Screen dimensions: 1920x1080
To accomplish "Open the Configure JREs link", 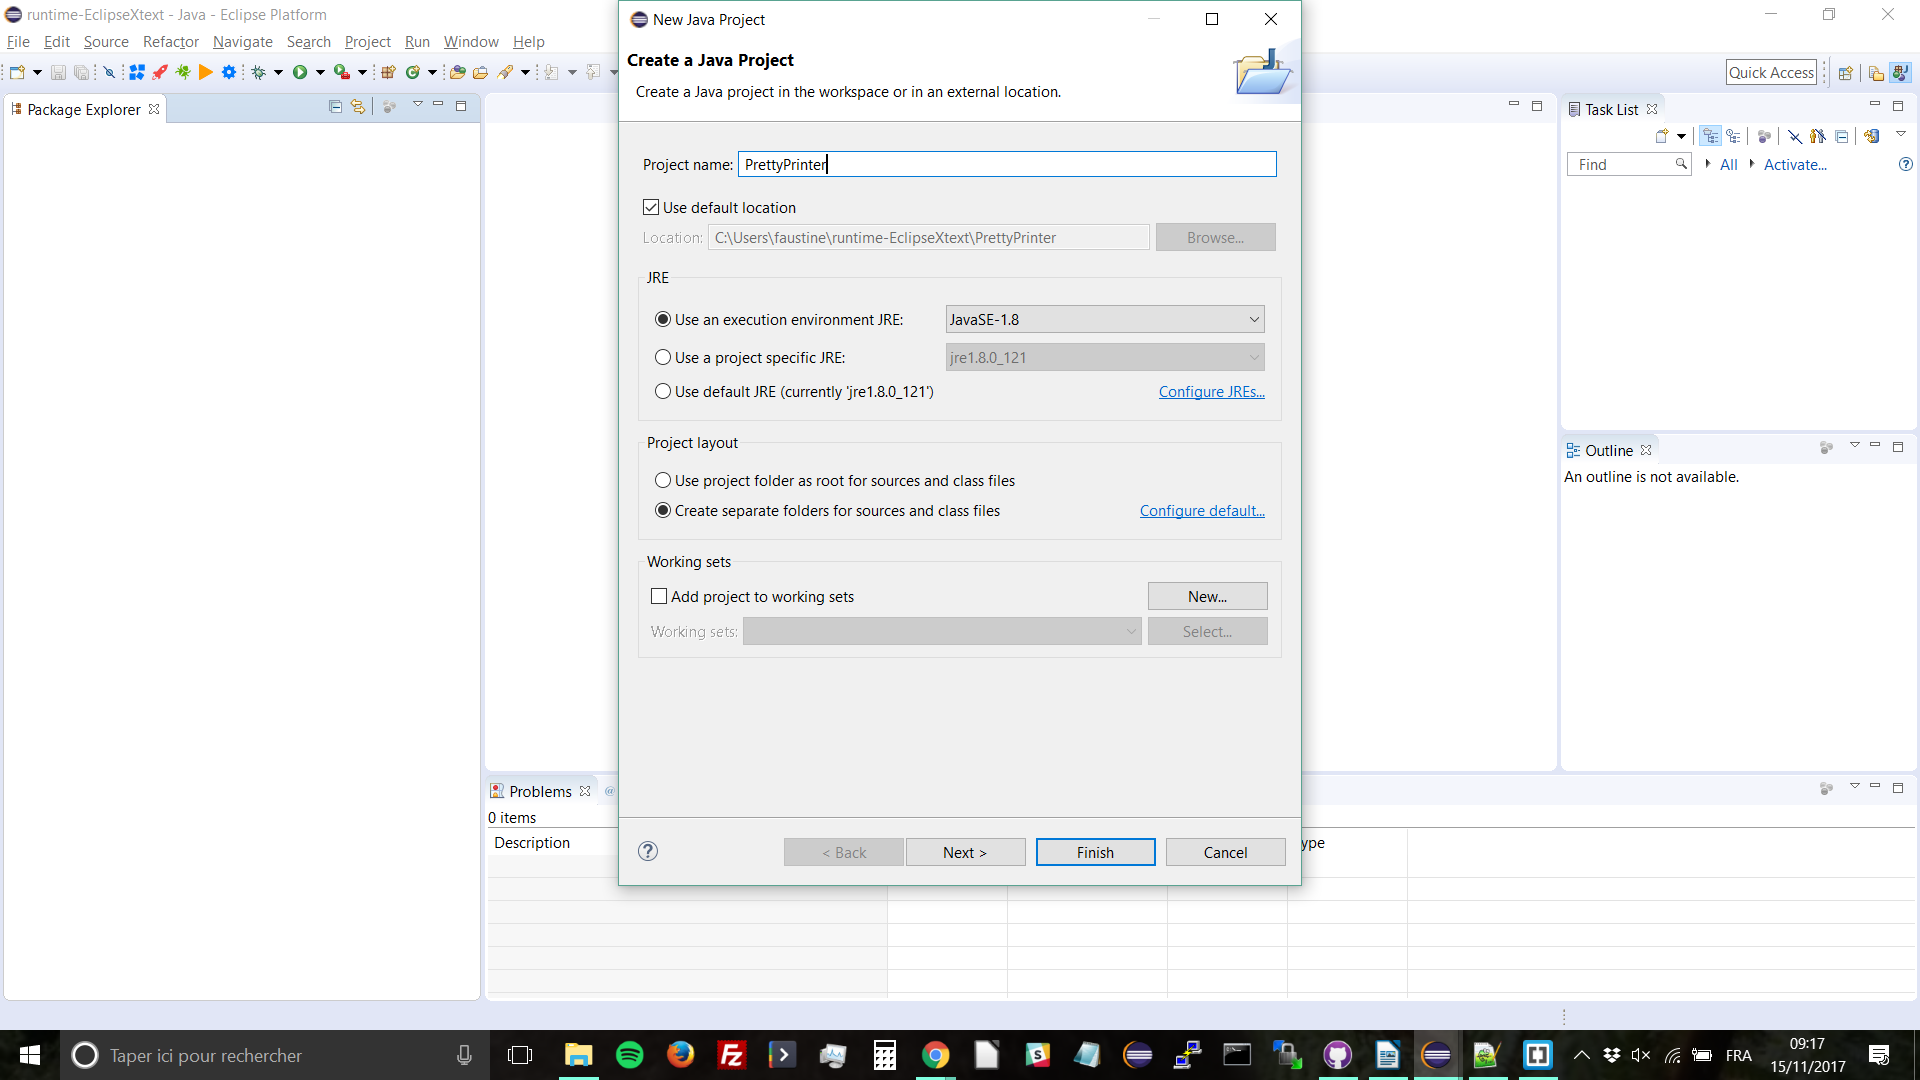I will coord(1211,391).
